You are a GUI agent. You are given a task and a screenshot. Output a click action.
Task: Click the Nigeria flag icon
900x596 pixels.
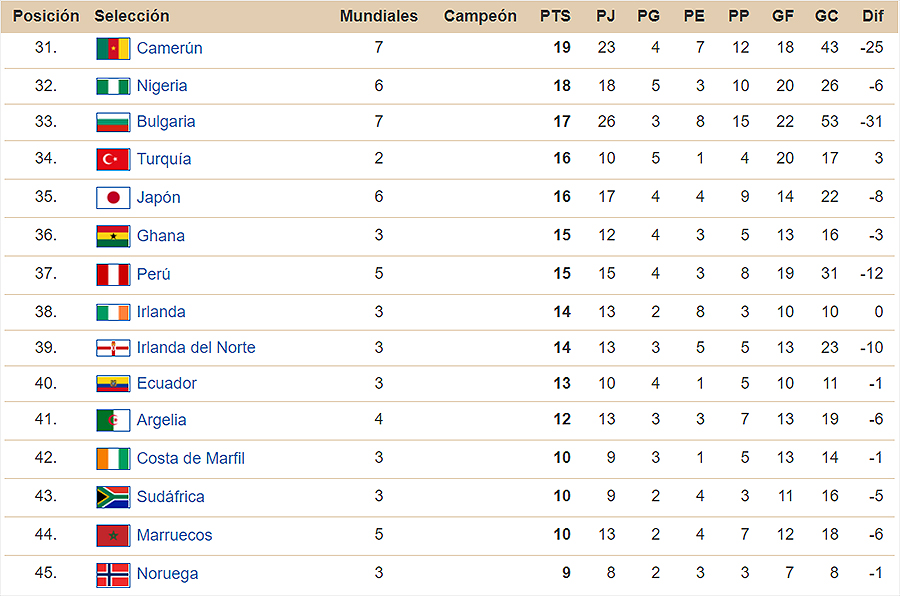(x=113, y=87)
